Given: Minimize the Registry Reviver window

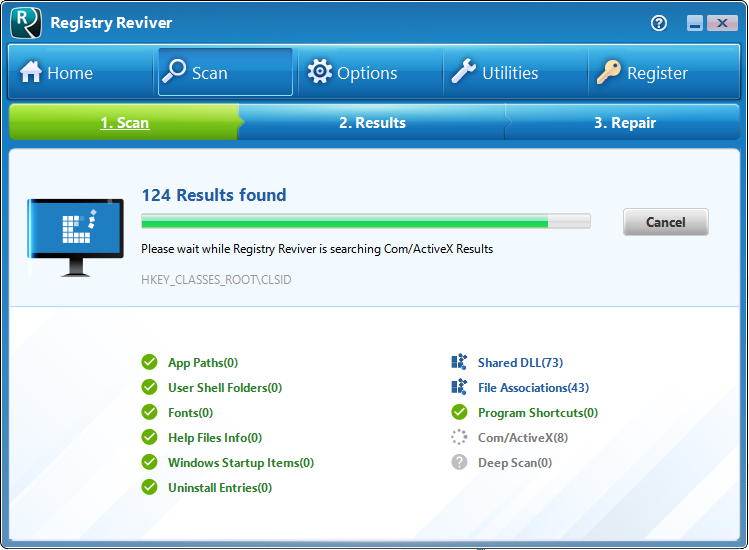Looking at the screenshot, I should [x=695, y=23].
